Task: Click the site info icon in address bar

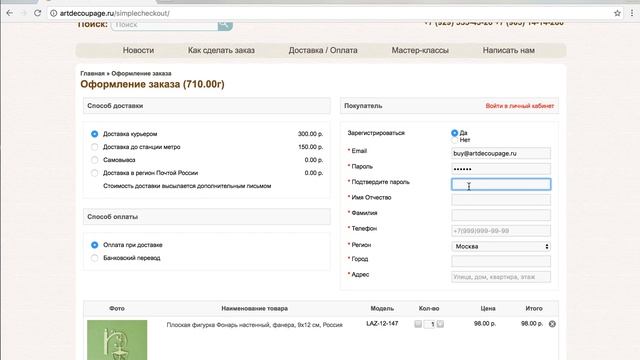Action: 53,13
